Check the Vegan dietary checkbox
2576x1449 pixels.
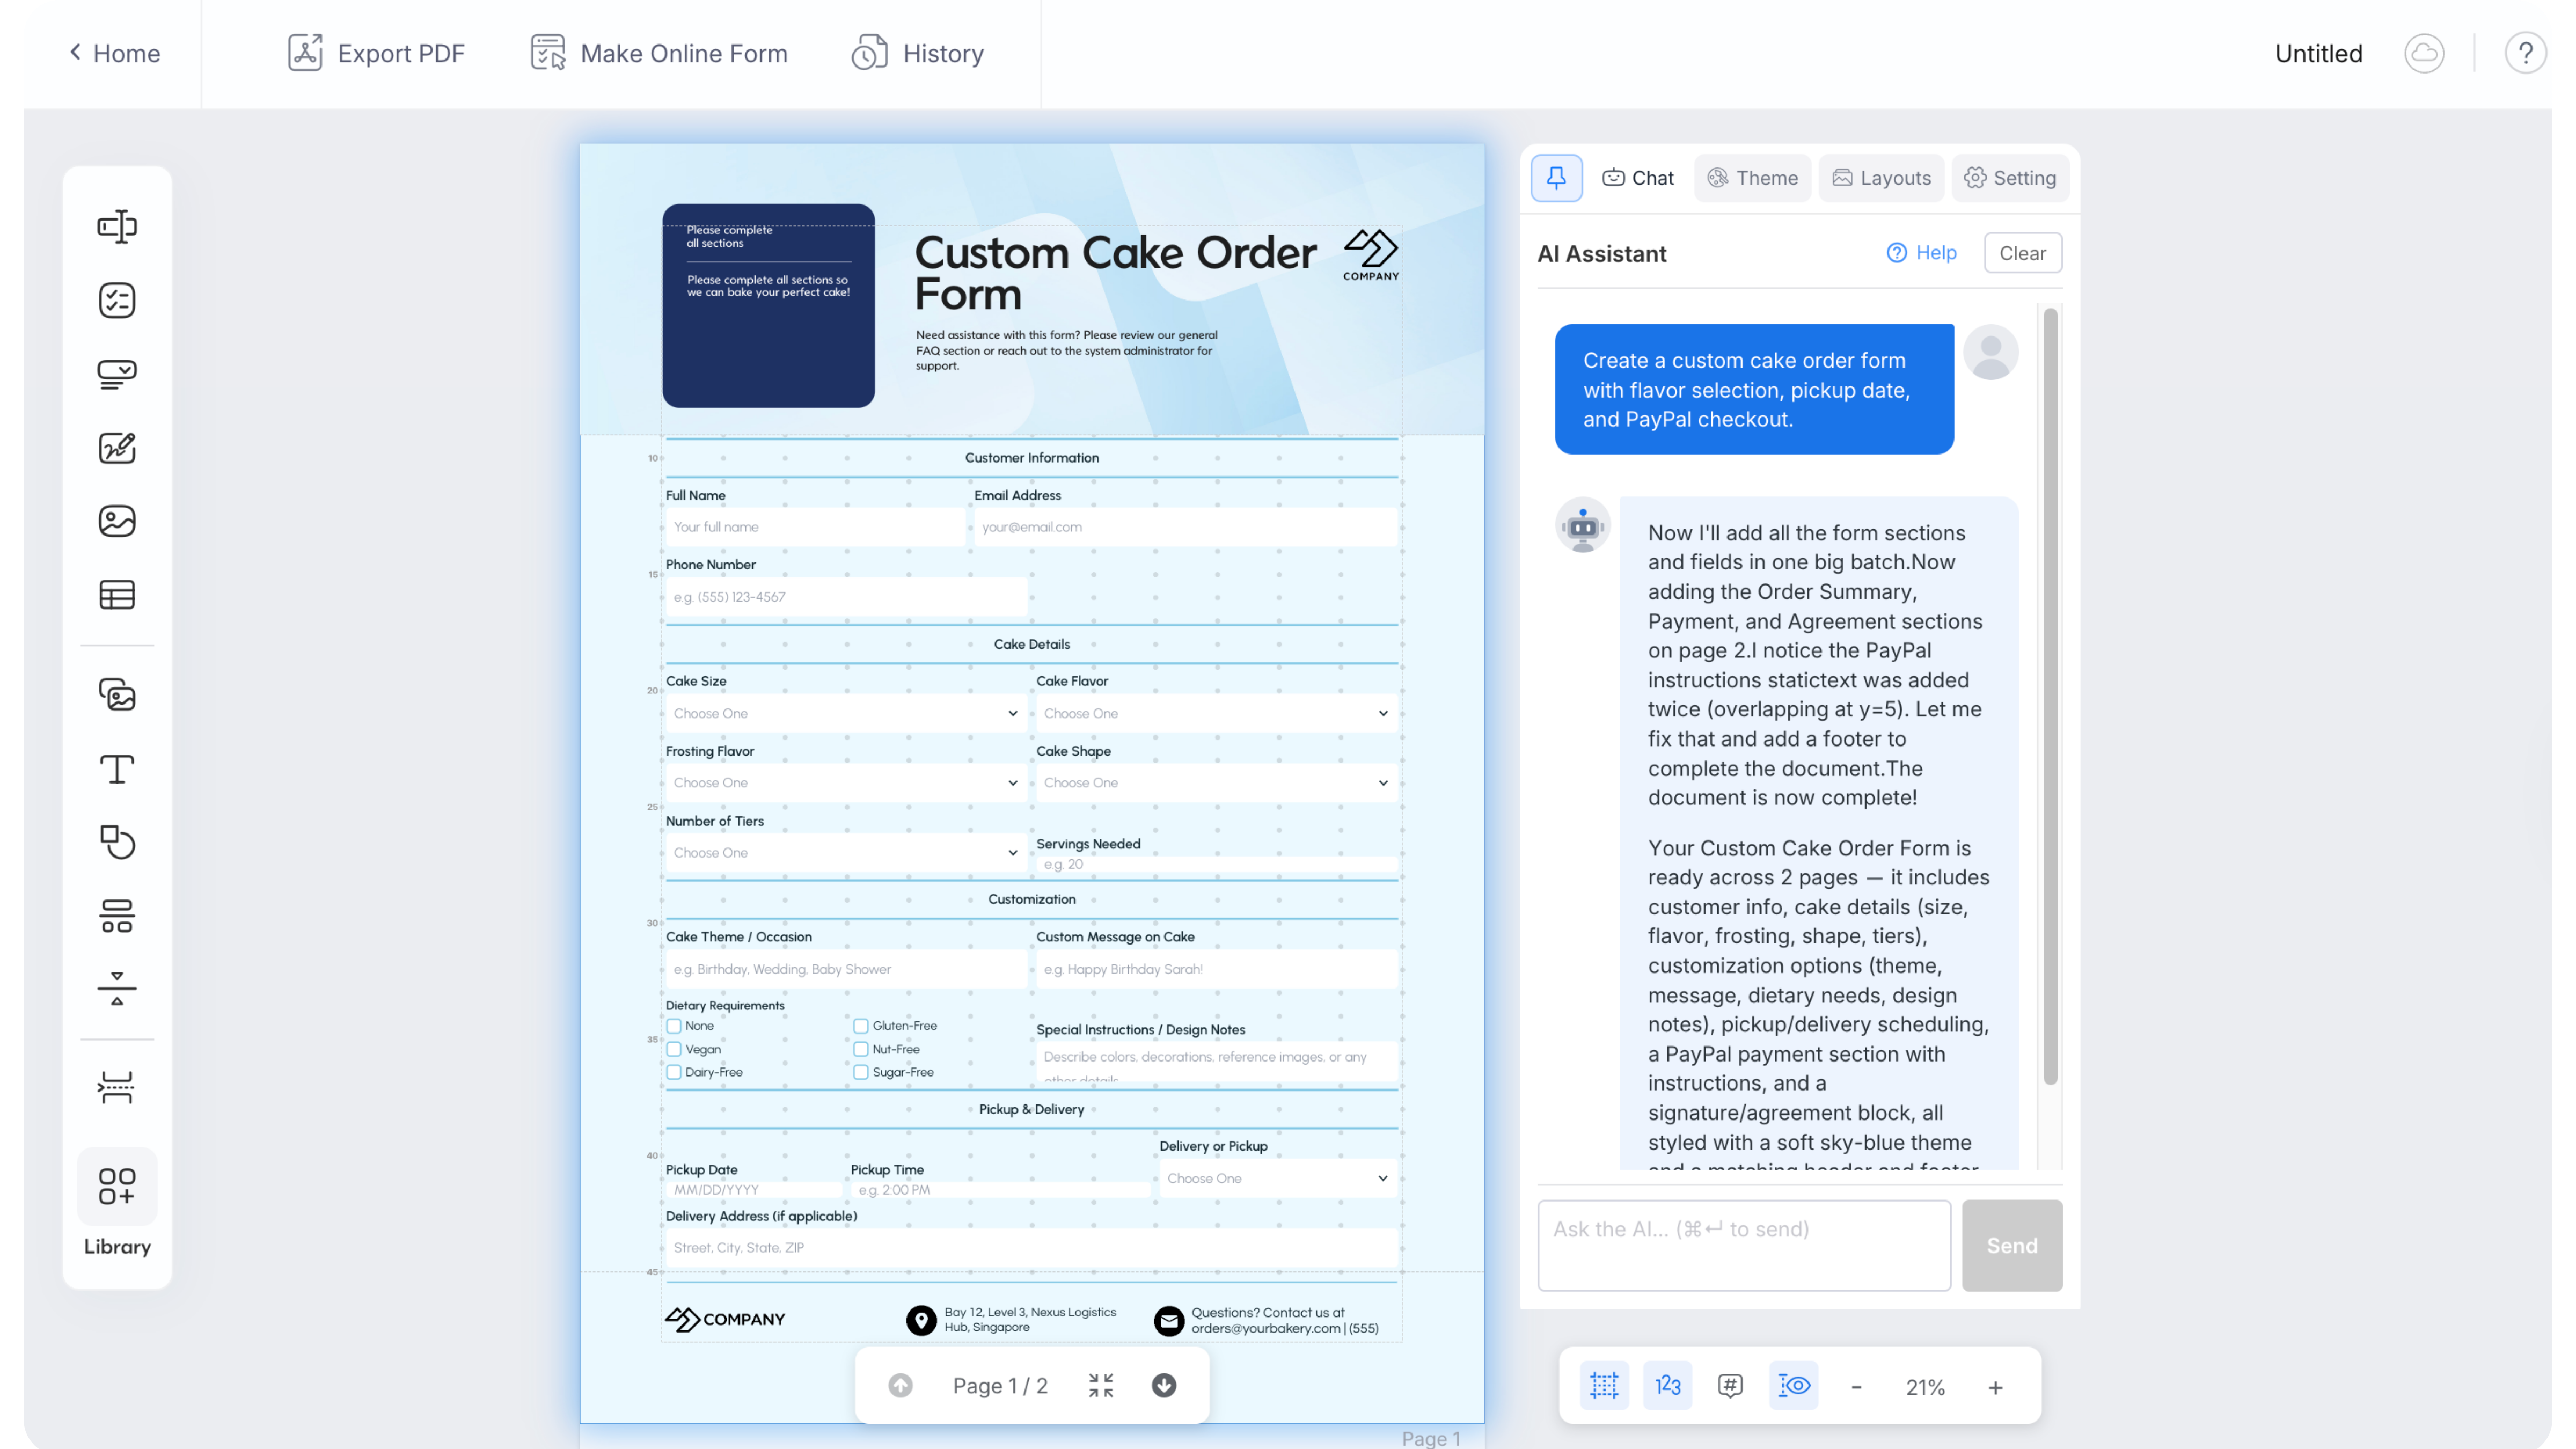tap(674, 1049)
